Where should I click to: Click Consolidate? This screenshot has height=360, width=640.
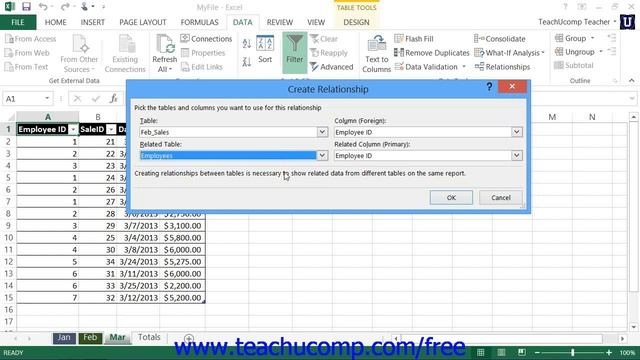coord(500,39)
